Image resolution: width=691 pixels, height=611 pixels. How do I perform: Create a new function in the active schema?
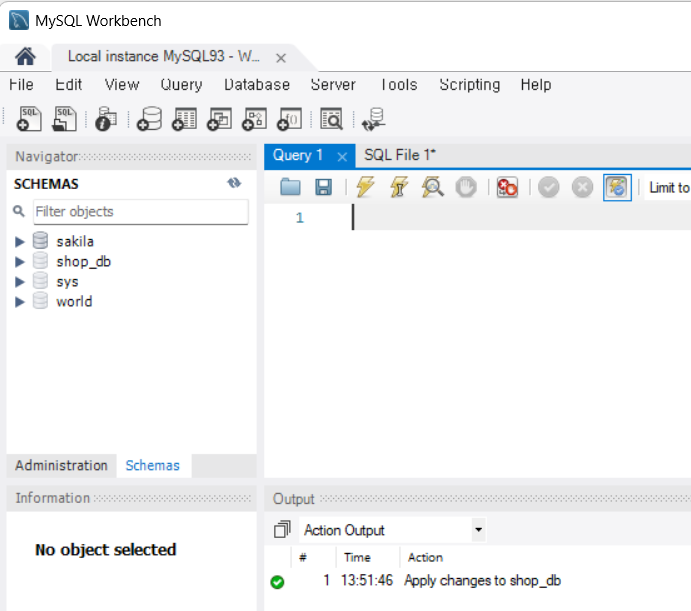click(x=290, y=119)
